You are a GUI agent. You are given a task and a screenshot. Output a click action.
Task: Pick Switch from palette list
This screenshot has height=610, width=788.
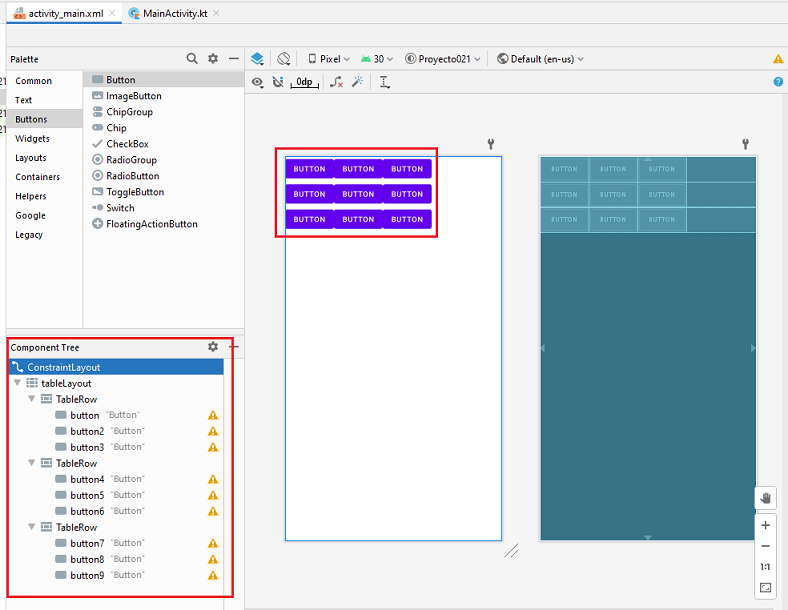[164, 208]
